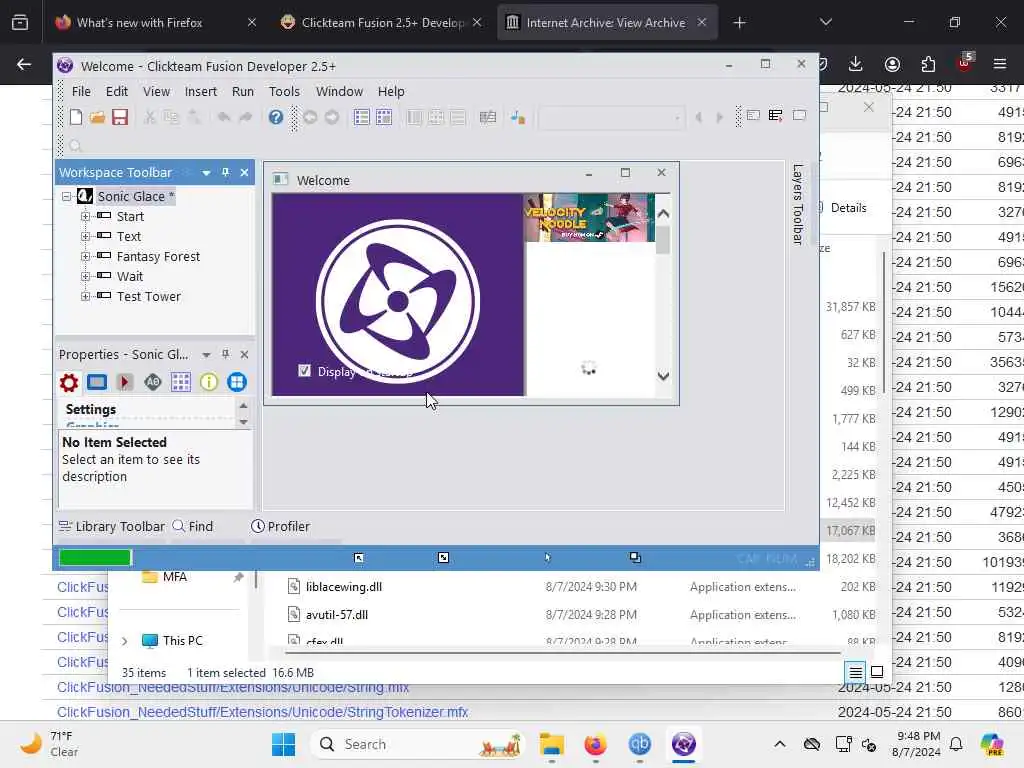This screenshot has width=1024, height=768.
Task: Open the Run menu
Action: (243, 91)
